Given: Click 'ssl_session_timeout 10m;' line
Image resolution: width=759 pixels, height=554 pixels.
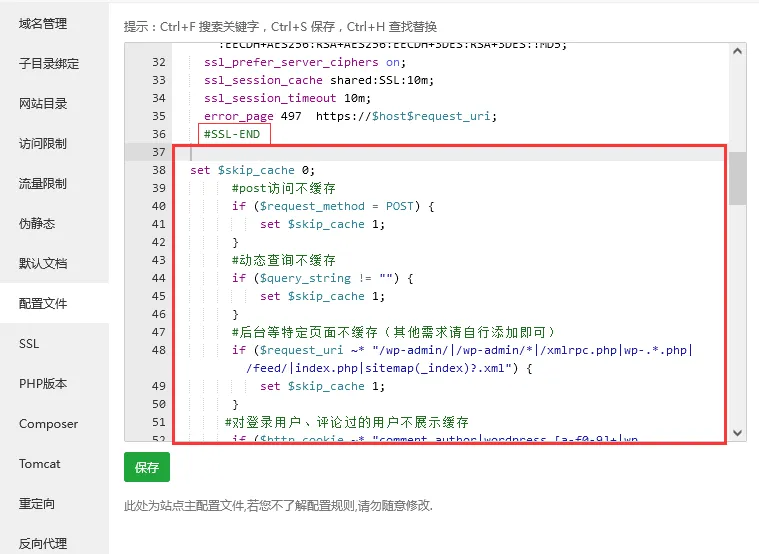Looking at the screenshot, I should (288, 98).
